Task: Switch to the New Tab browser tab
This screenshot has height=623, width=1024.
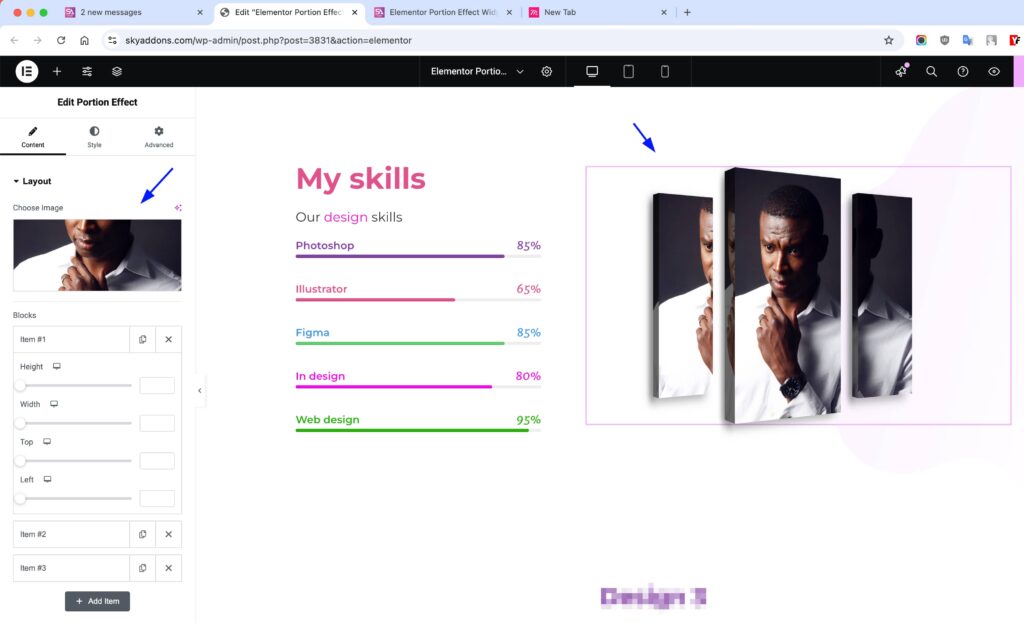Action: point(597,12)
